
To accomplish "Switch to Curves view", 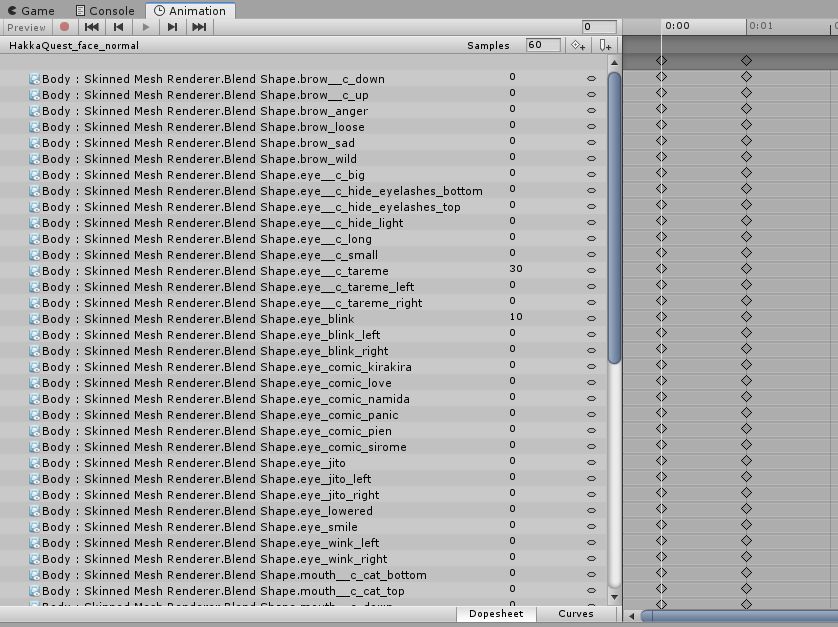I will pos(575,614).
